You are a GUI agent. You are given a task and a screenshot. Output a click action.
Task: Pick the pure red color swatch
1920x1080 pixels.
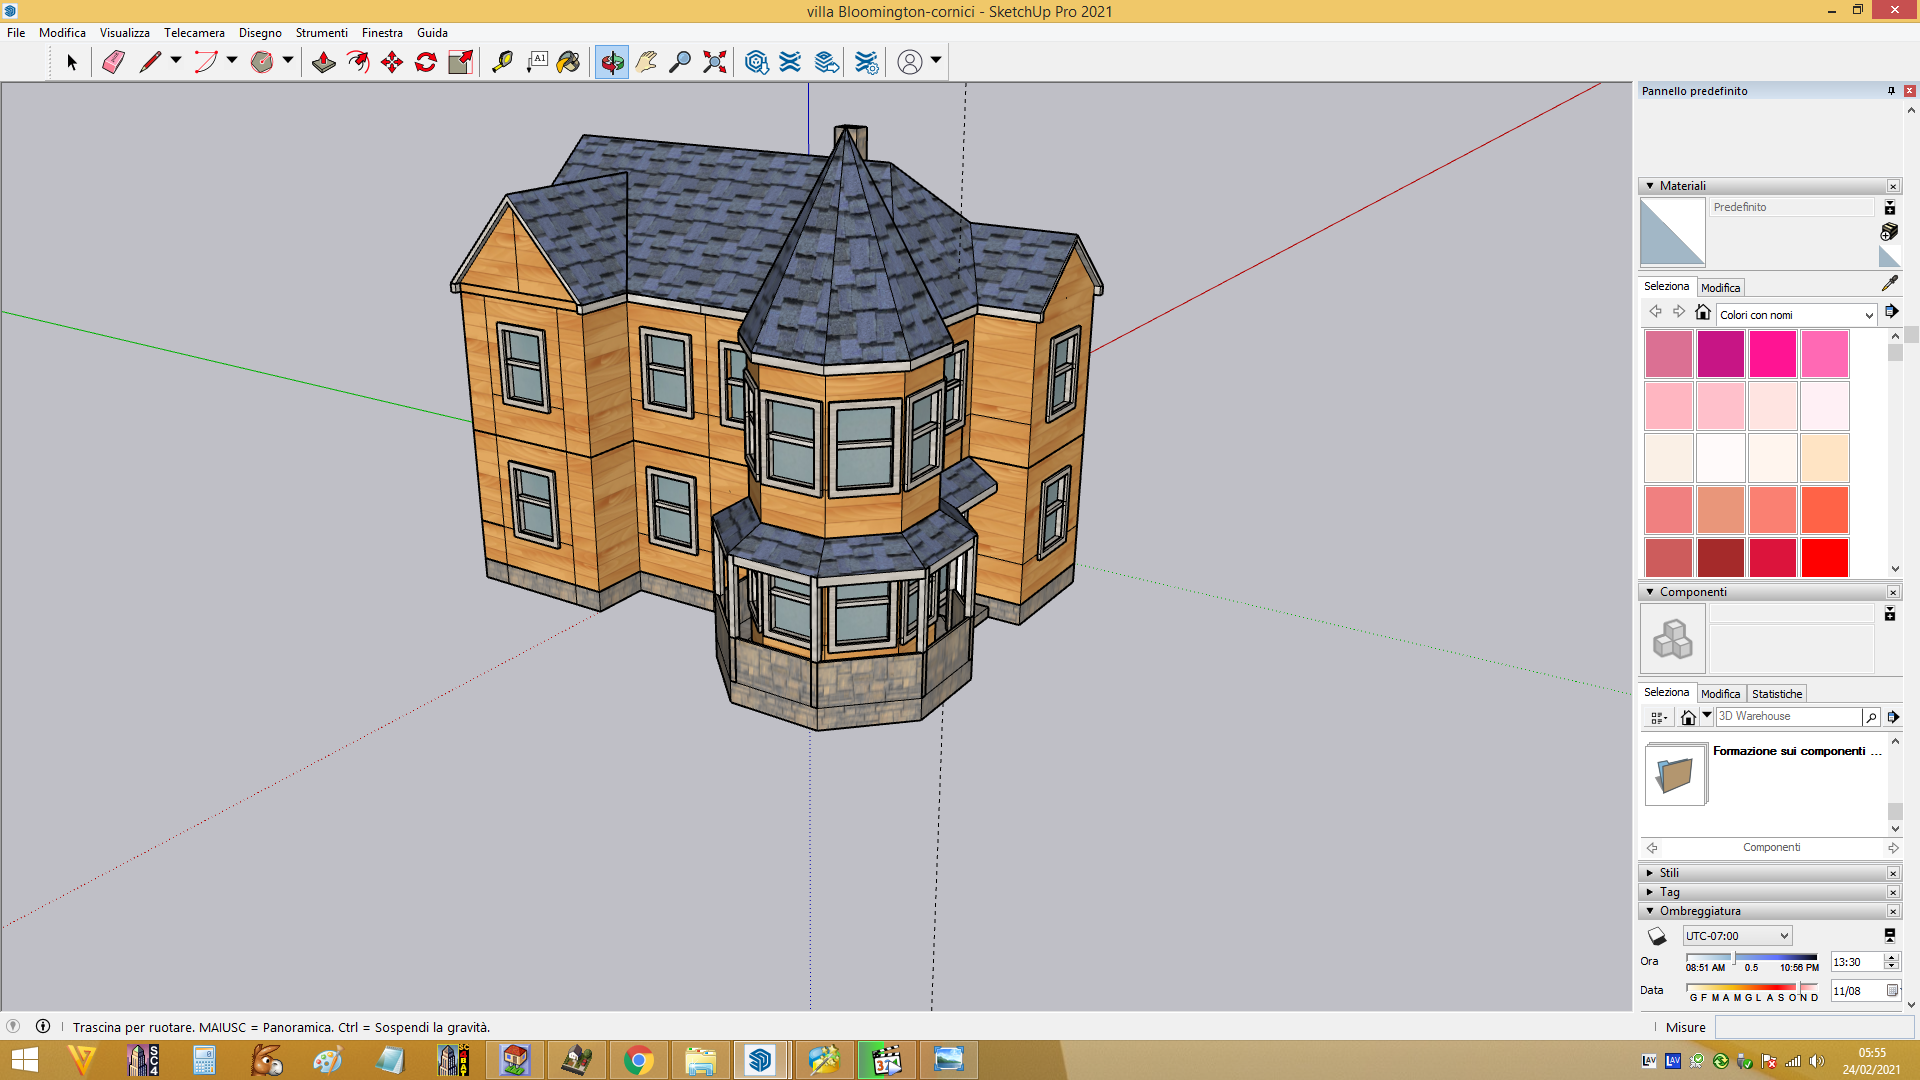point(1824,558)
